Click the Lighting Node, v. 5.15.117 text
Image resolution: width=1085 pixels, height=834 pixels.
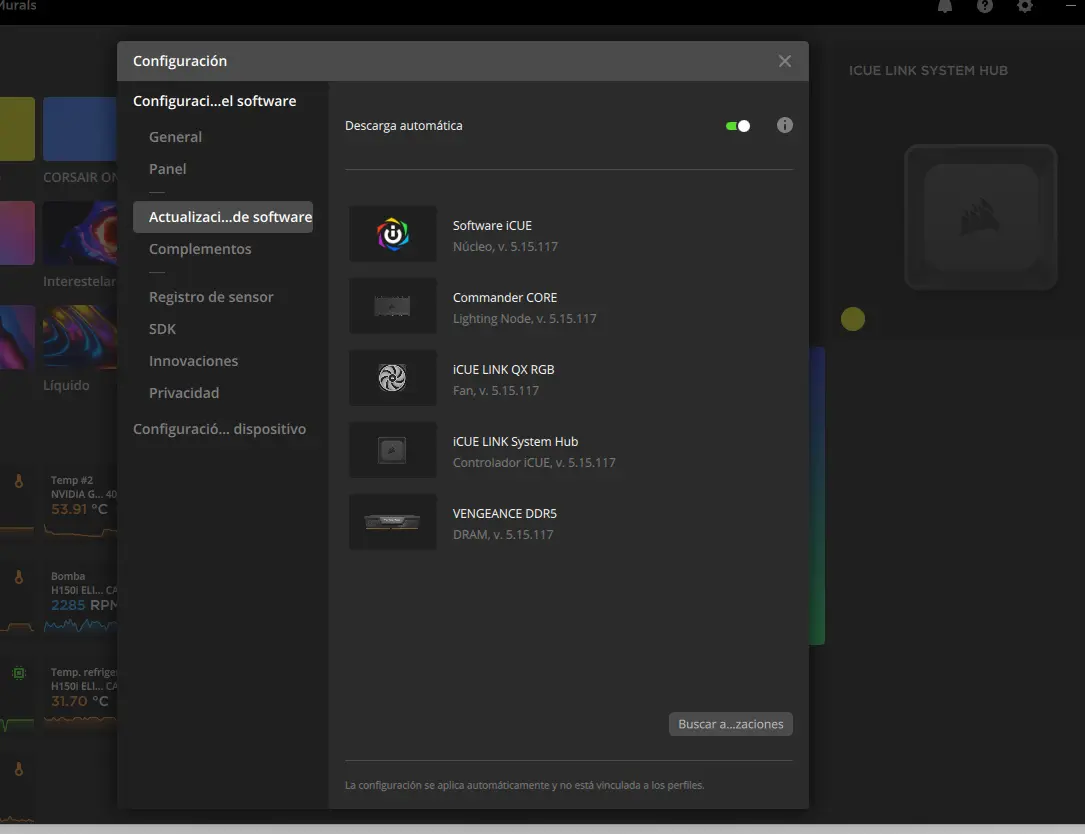click(x=525, y=318)
